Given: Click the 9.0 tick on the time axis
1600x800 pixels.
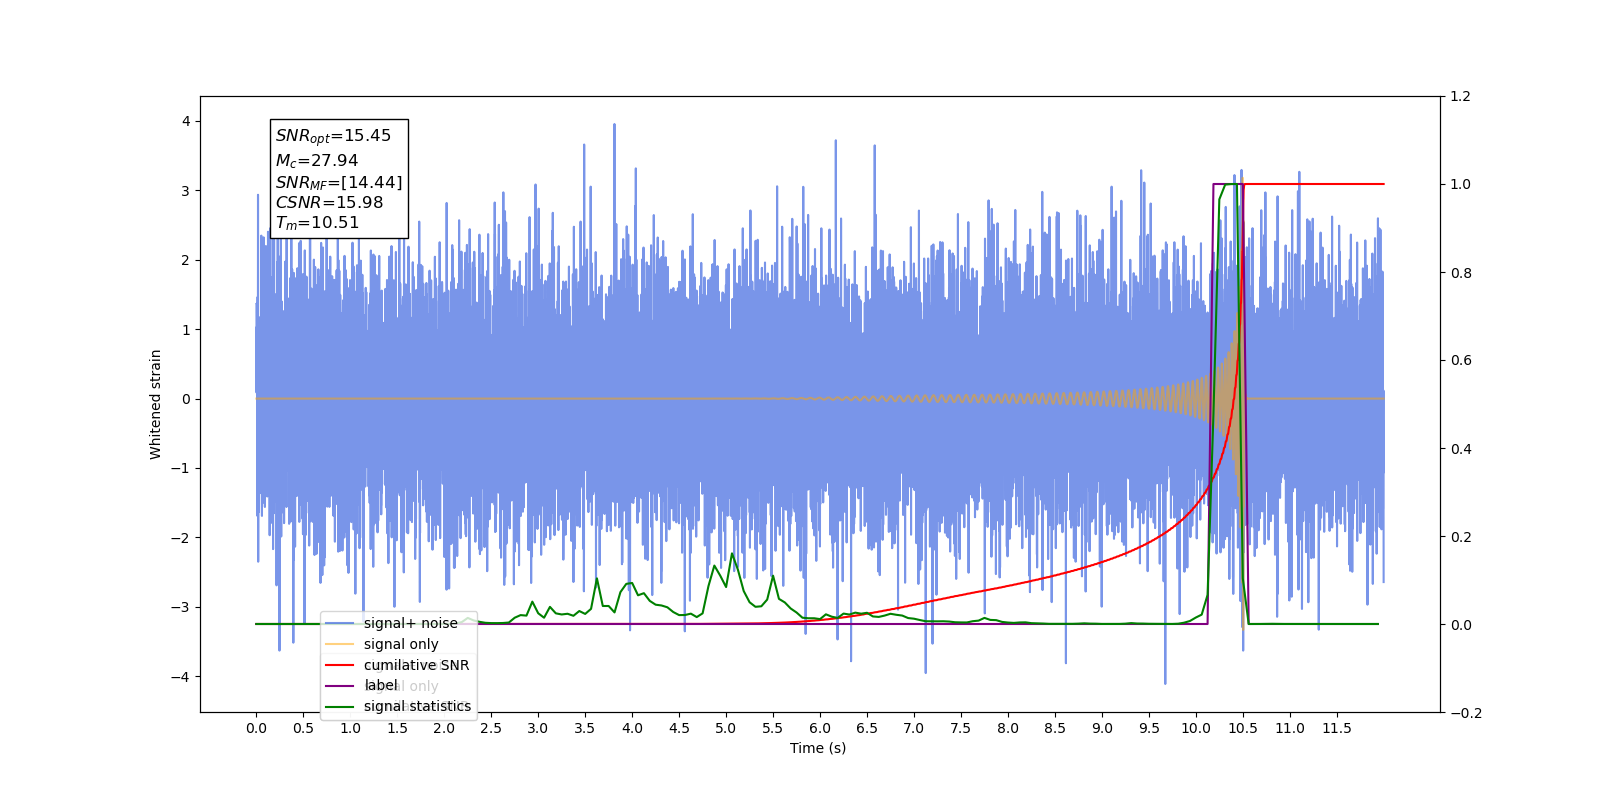Looking at the screenshot, I should [x=1102, y=728].
